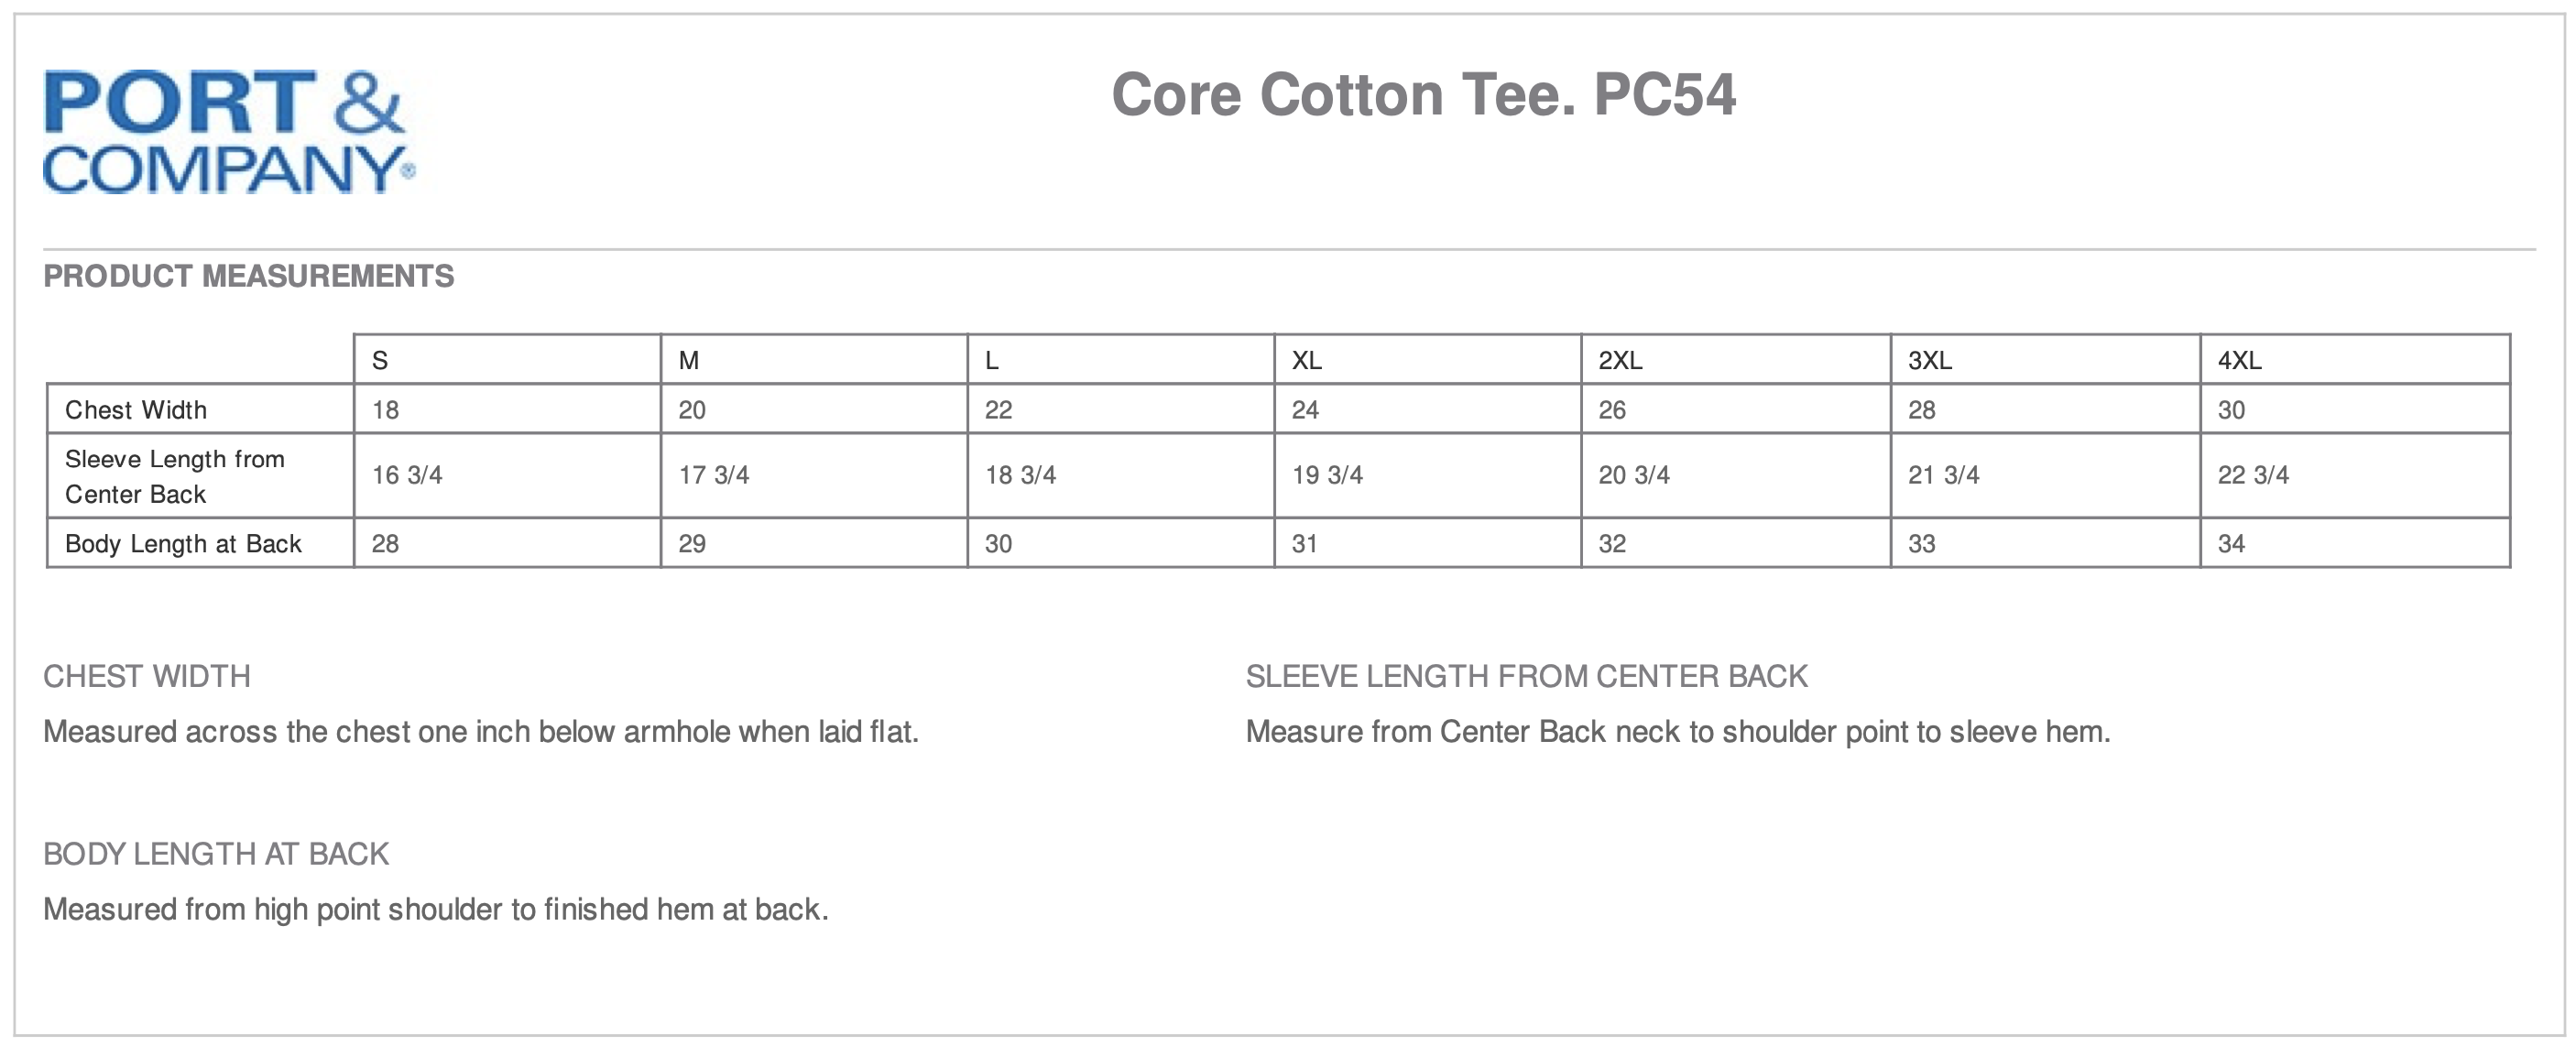Screen dimensions: 2576x1057
Task: Click the SLEEVE LENGTH FROM CENTER BACK heading
Action: [x=1526, y=677]
